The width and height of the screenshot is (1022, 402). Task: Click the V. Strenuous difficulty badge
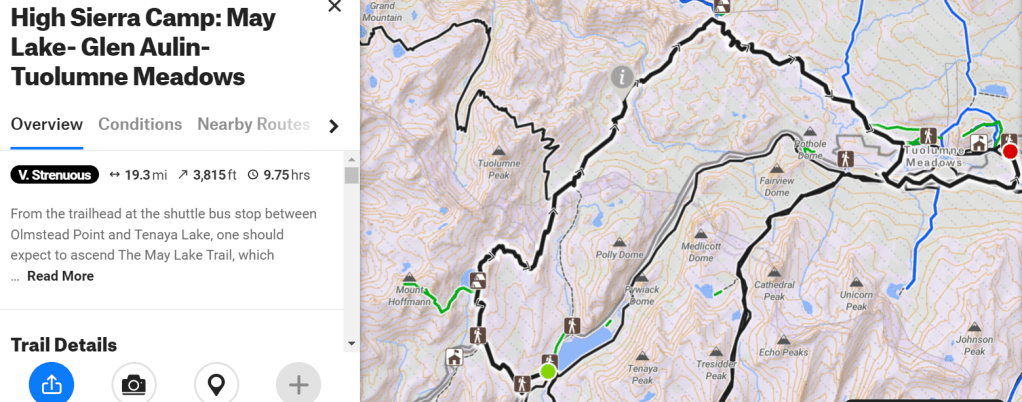pos(55,175)
